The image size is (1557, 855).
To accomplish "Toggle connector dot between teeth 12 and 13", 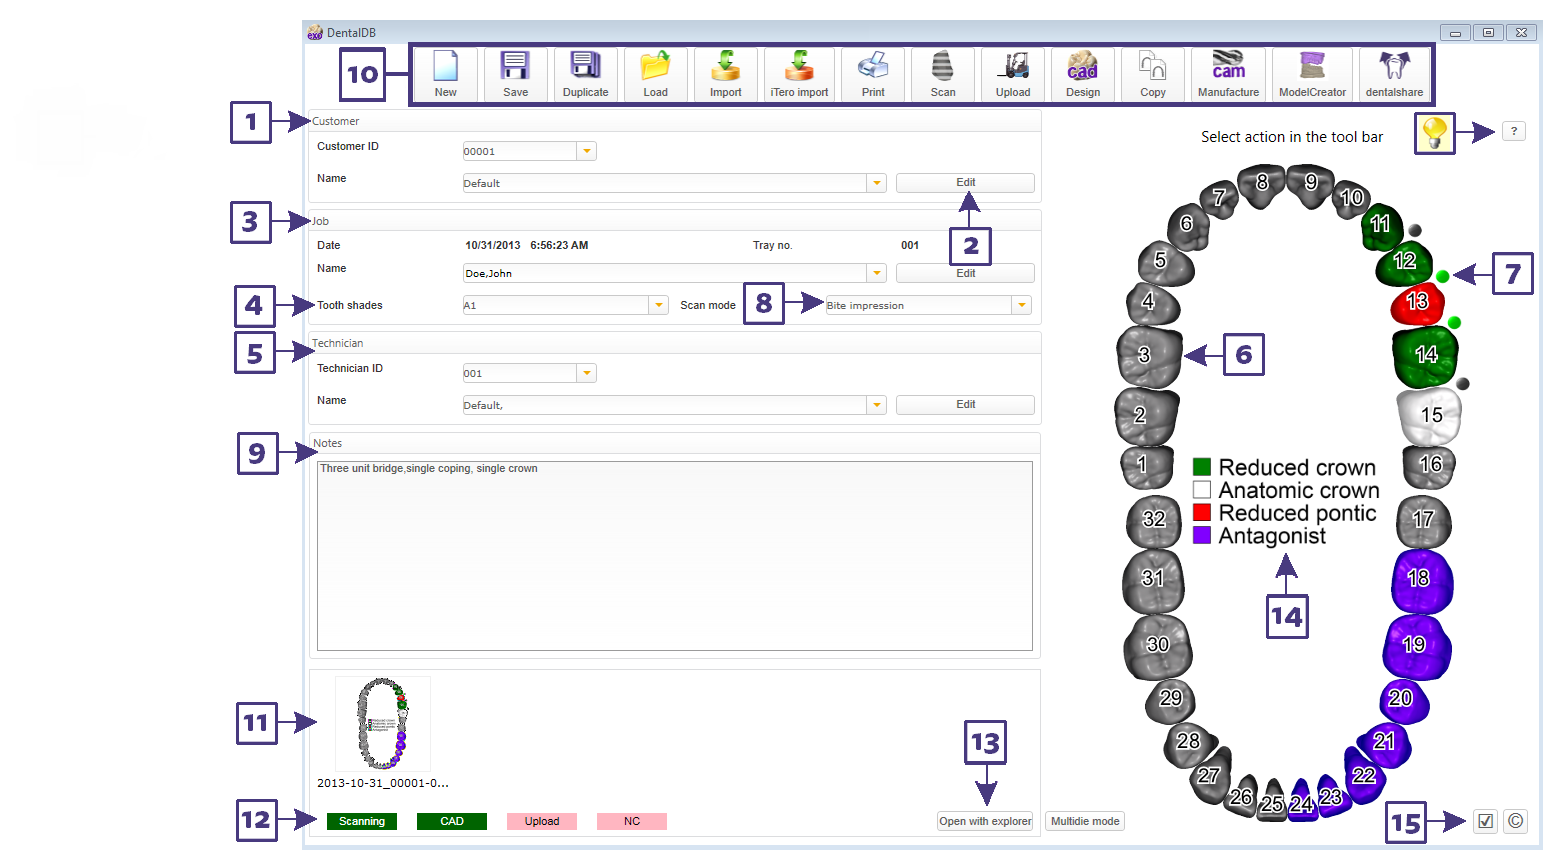I will pos(1442,276).
